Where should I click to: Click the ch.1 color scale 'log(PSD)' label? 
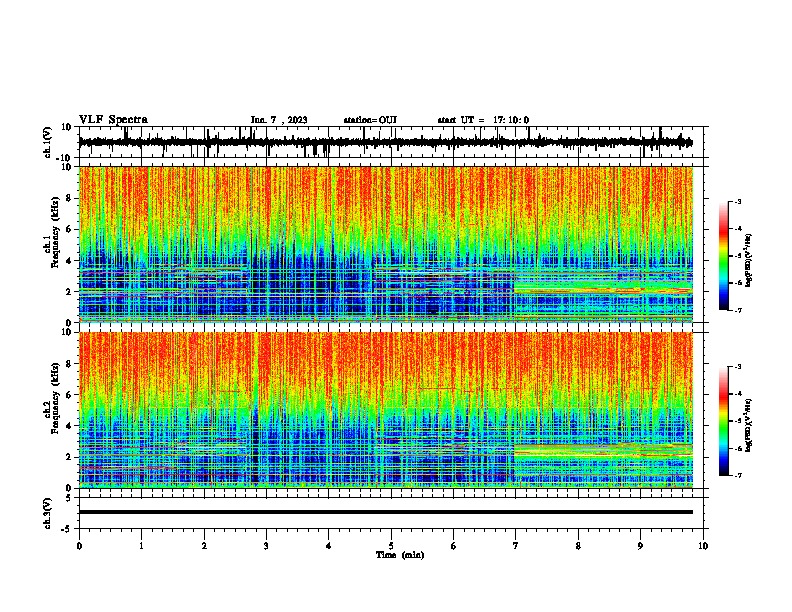point(749,261)
